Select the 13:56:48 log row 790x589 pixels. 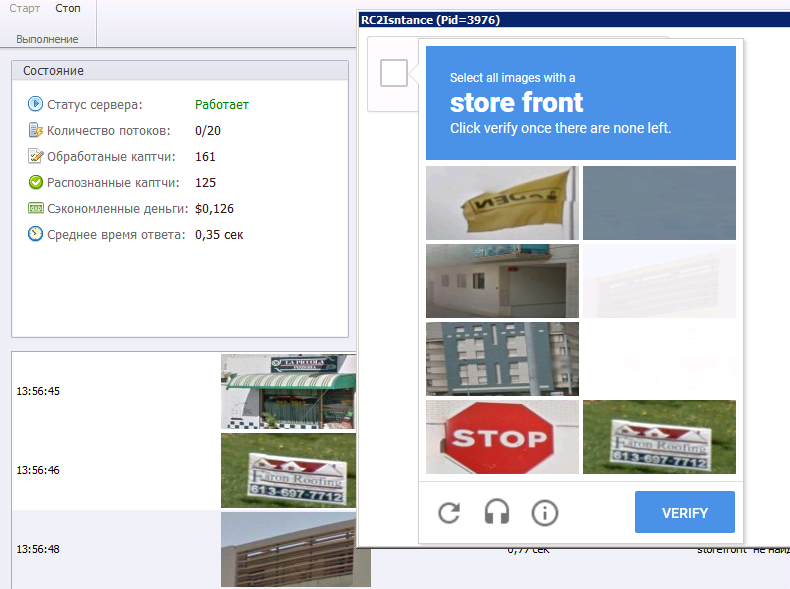coord(184,549)
